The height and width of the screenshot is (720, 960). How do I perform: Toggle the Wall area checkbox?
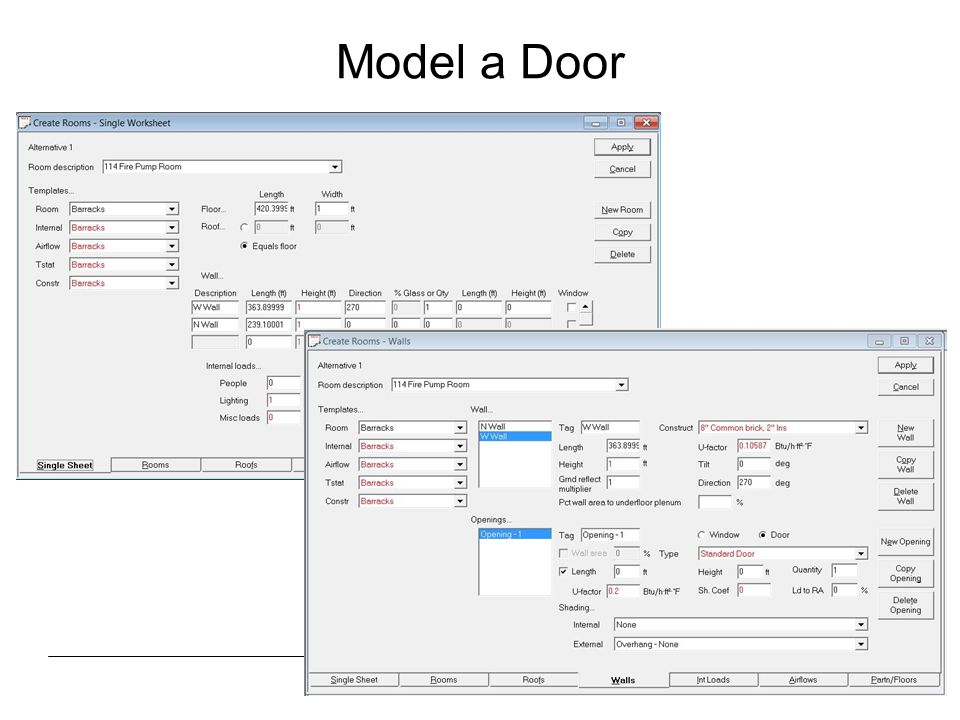point(563,553)
